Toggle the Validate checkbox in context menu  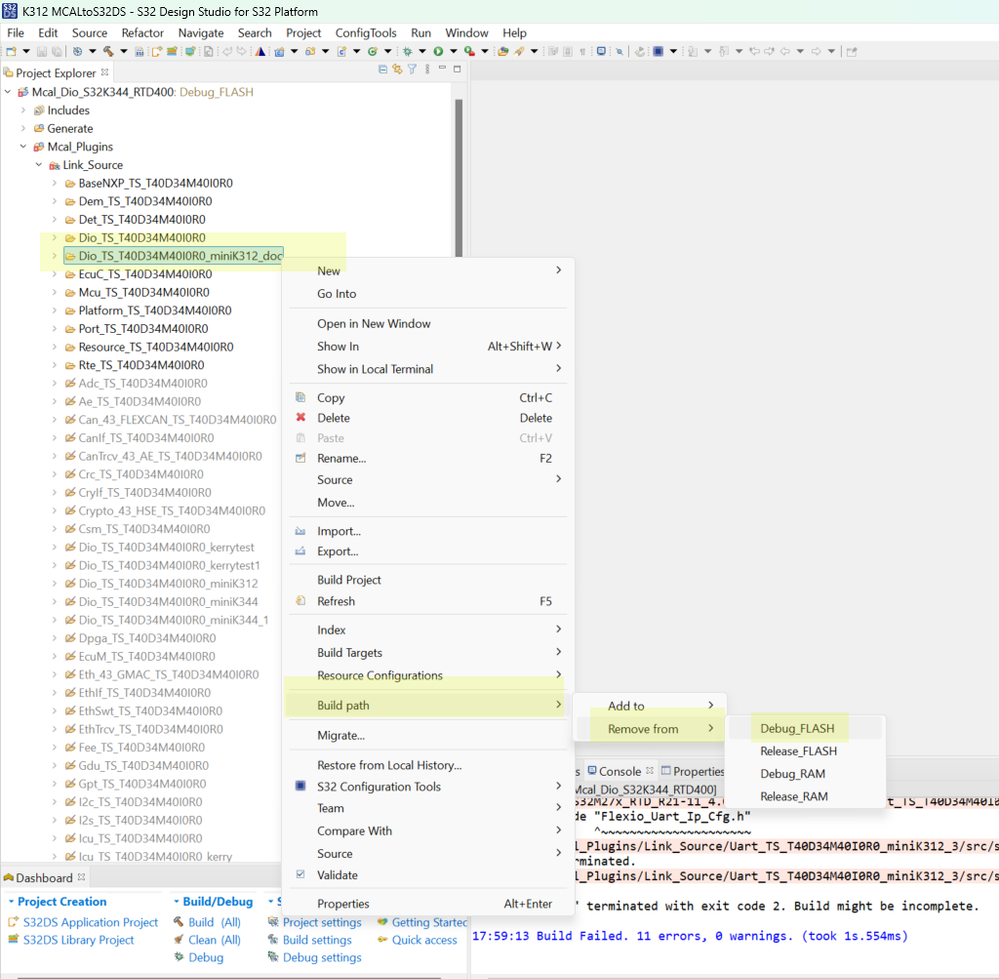[x=301, y=875]
